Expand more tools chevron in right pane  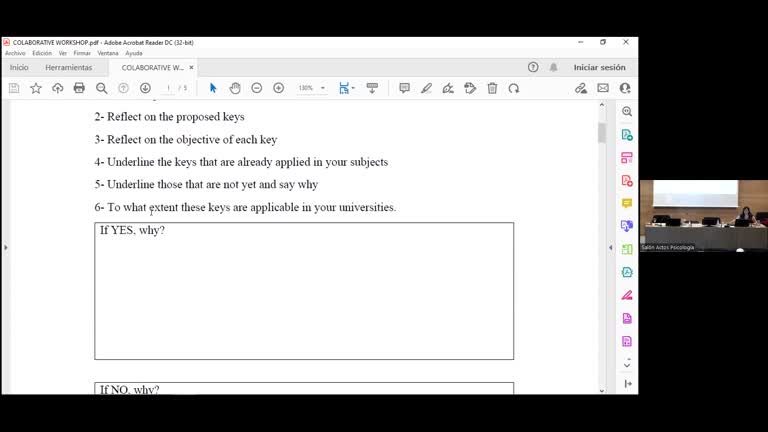pyautogui.click(x=627, y=364)
